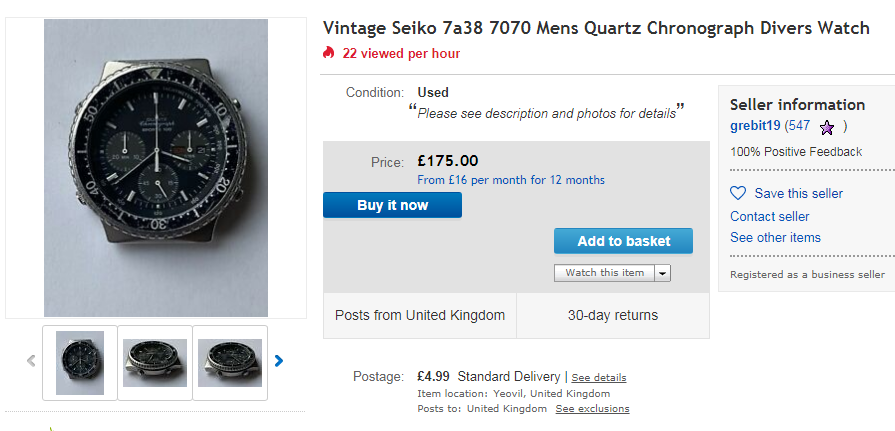The height and width of the screenshot is (431, 895).
Task: Open seller profile grebit19
Action: point(755,126)
